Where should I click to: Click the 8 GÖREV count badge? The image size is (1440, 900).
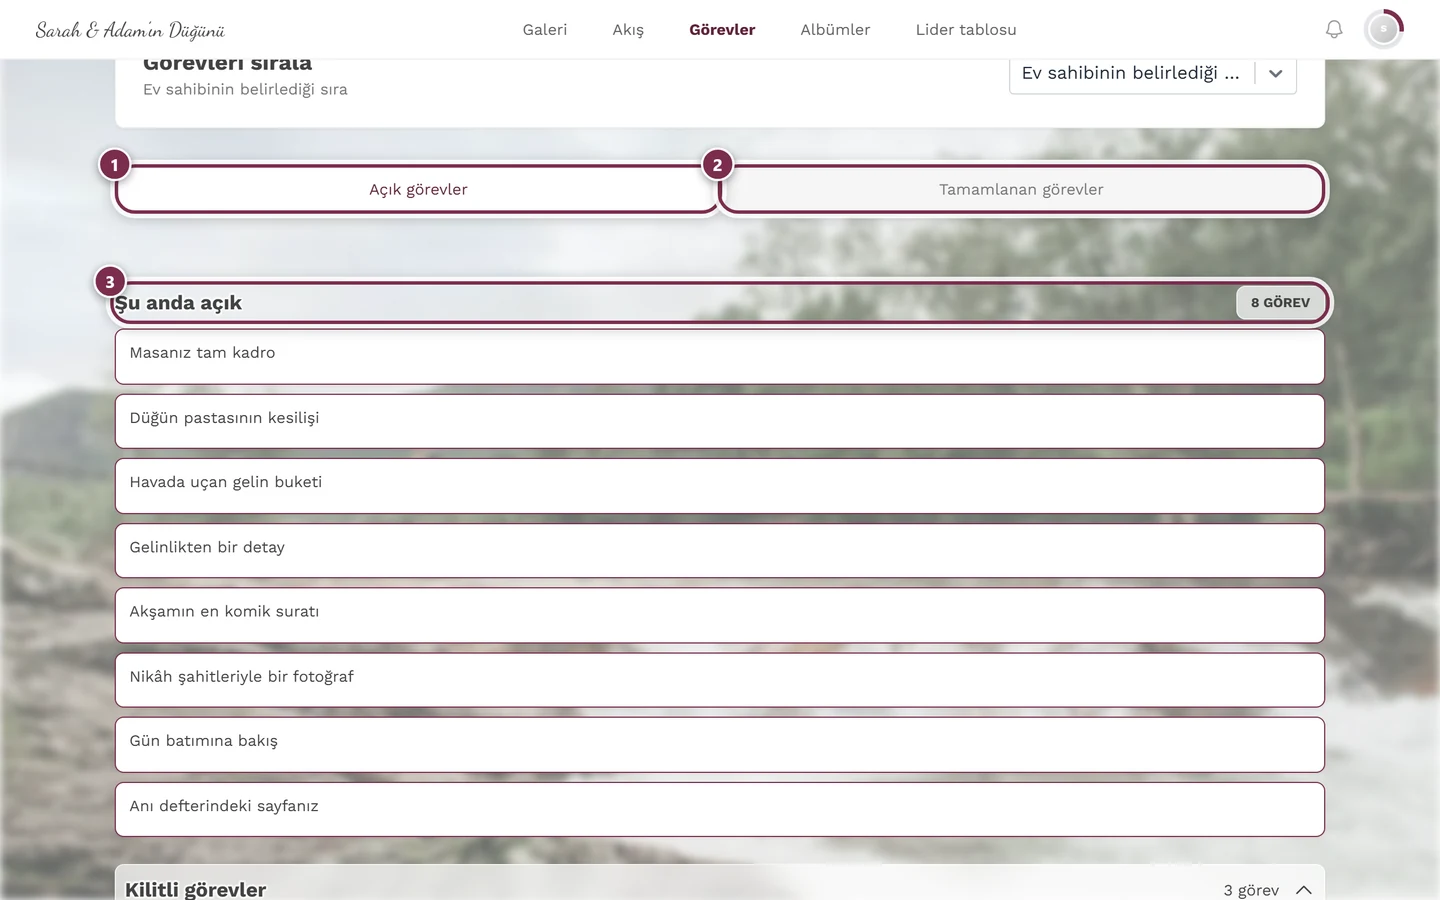[1280, 303]
